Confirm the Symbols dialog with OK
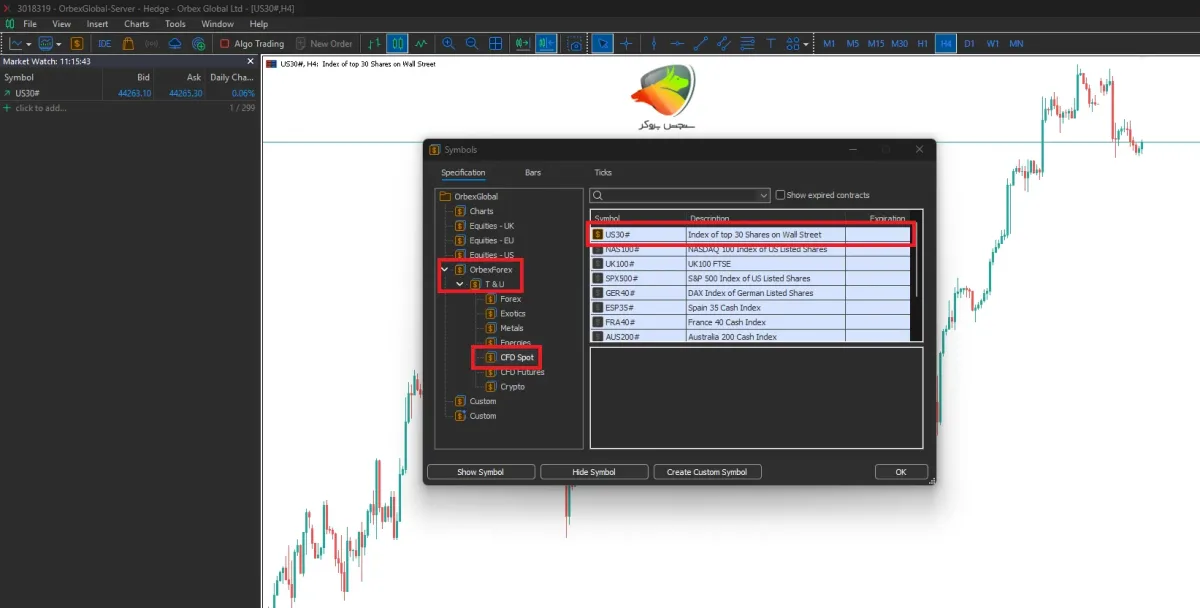The image size is (1200, 608). [901, 472]
